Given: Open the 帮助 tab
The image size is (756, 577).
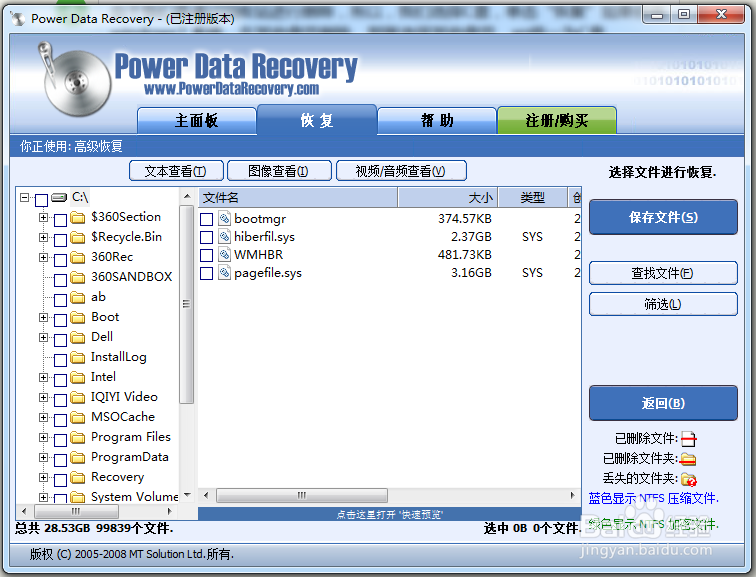Looking at the screenshot, I should pos(437,121).
